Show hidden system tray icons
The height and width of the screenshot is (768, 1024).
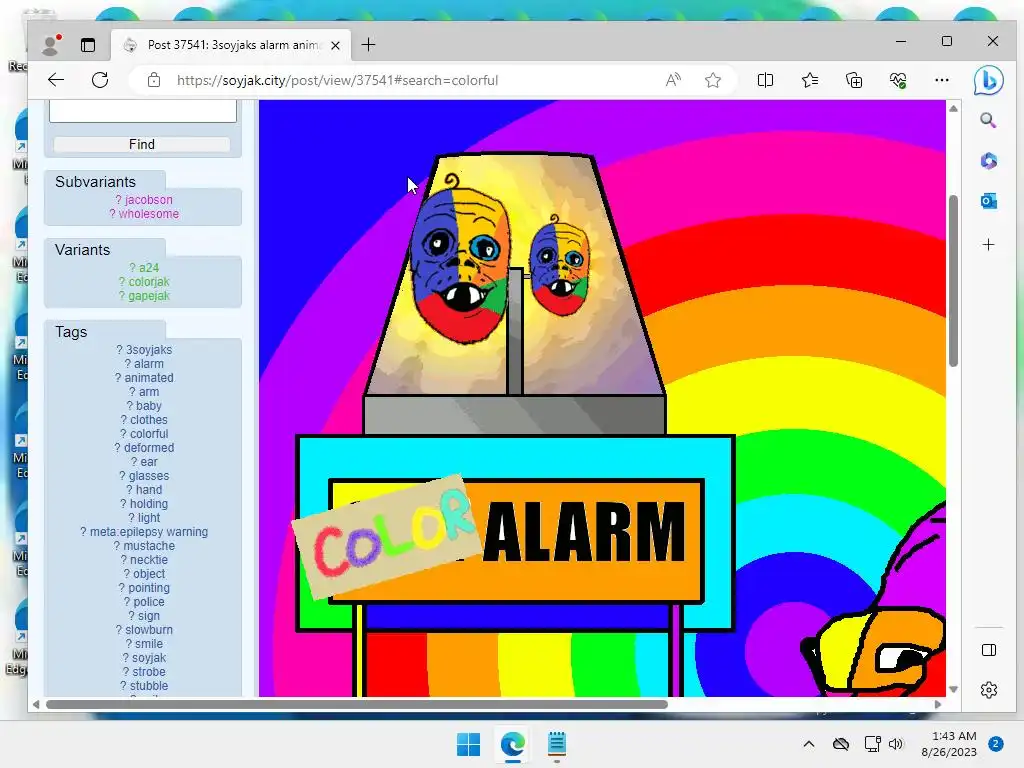808,744
